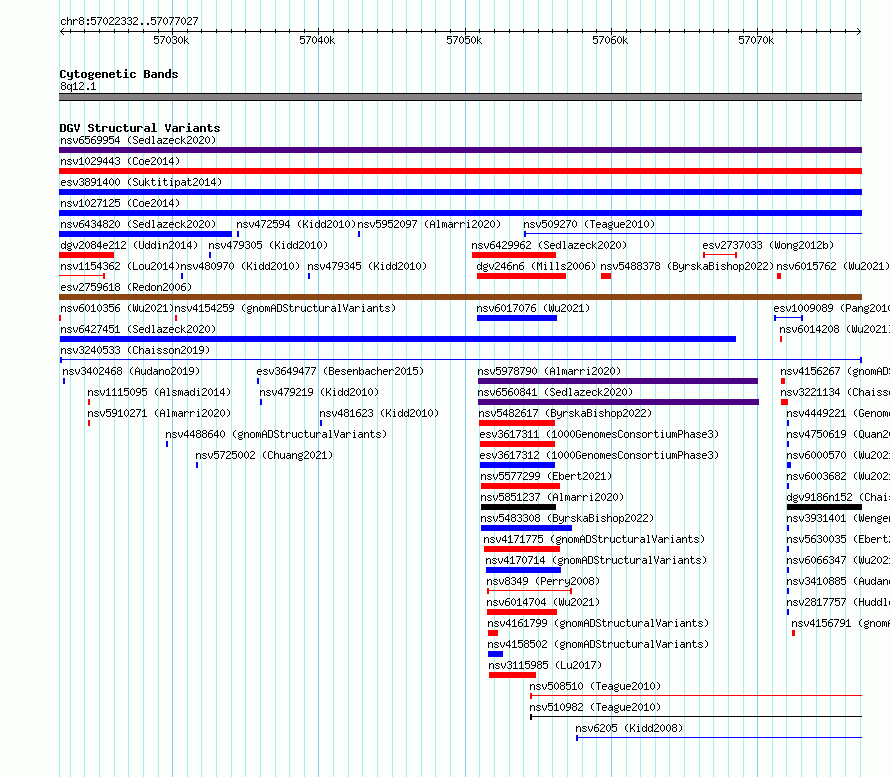Open the nsv472594 (Kidd2010) variant
Image resolution: width=890 pixels, height=777 pixels.
pos(296,224)
